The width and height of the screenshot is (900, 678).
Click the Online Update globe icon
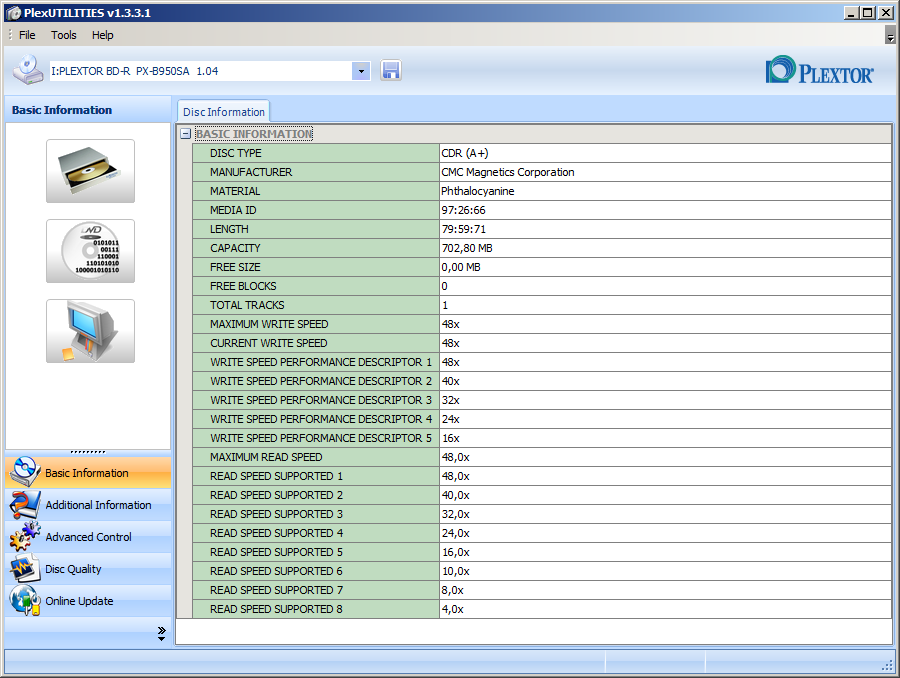coord(25,600)
